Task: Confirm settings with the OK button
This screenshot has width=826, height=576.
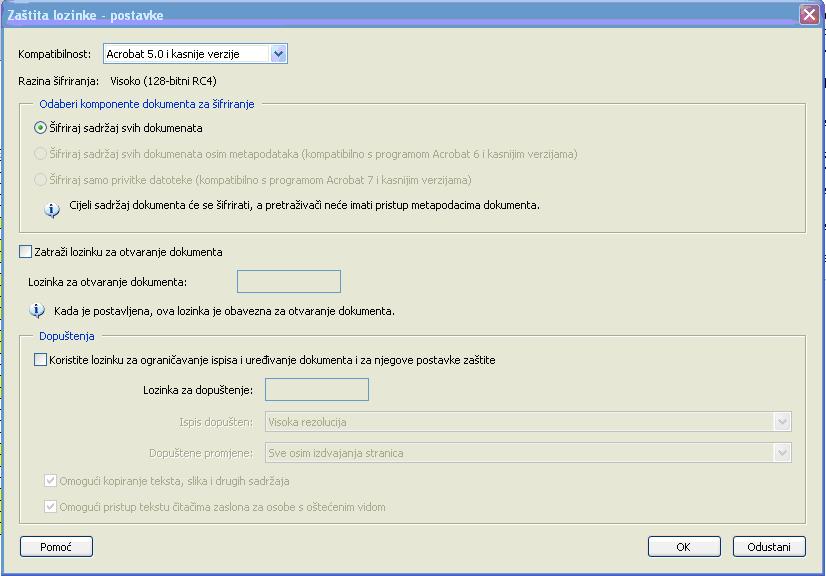Action: pyautogui.click(x=684, y=546)
